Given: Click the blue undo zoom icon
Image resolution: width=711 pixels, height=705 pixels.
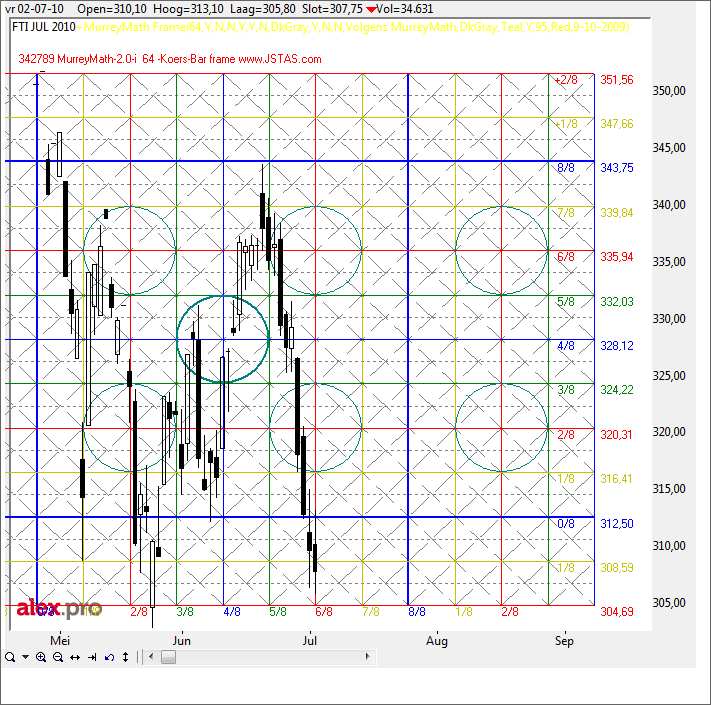Looking at the screenshot, I should click(x=108, y=657).
